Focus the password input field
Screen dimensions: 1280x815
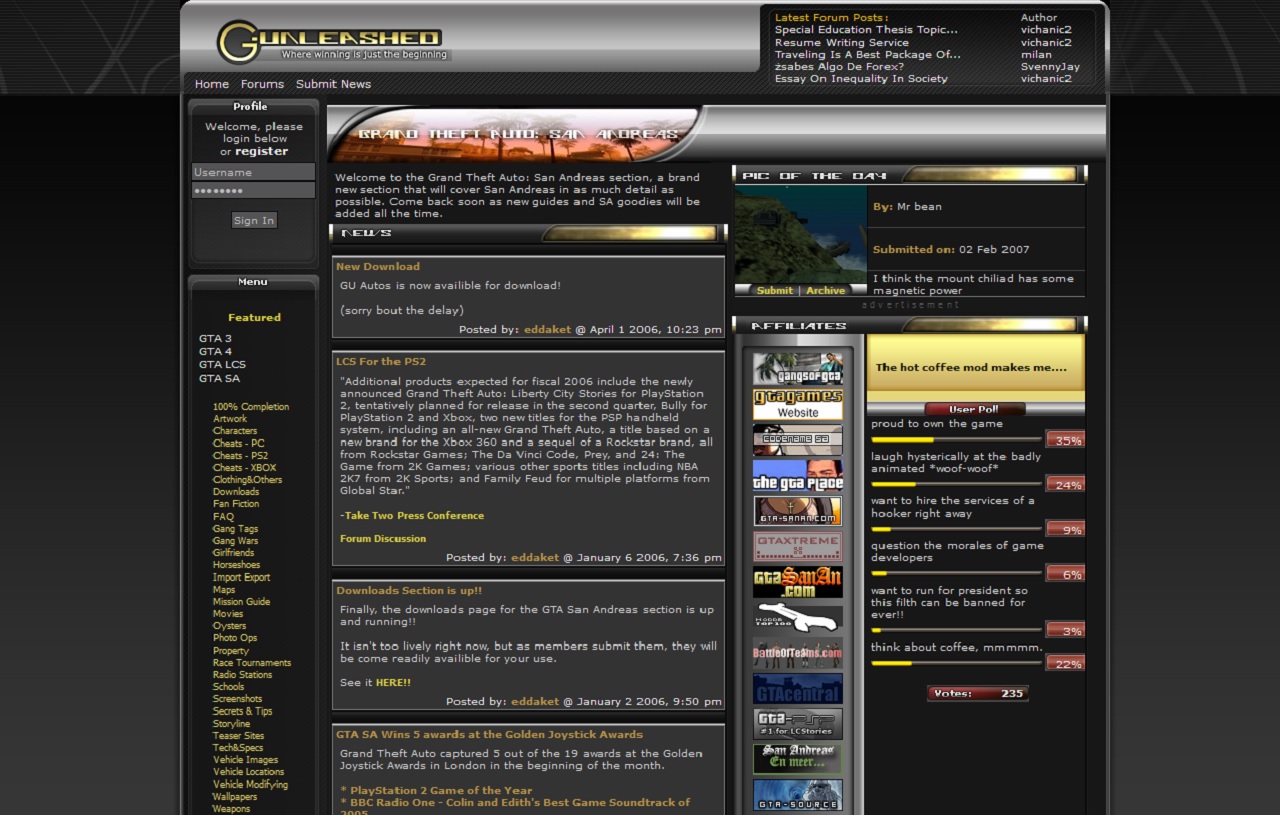(x=253, y=190)
